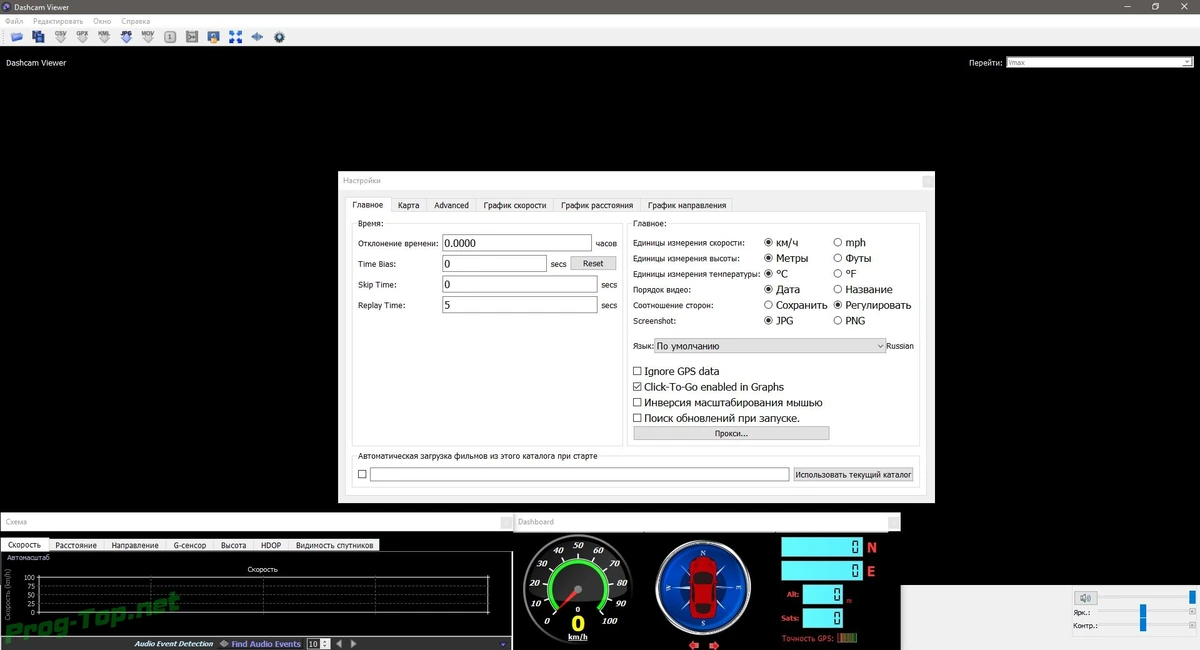Image resolution: width=1200 pixels, height=650 pixels.
Task: Select mph speed units
Action: coord(849,243)
